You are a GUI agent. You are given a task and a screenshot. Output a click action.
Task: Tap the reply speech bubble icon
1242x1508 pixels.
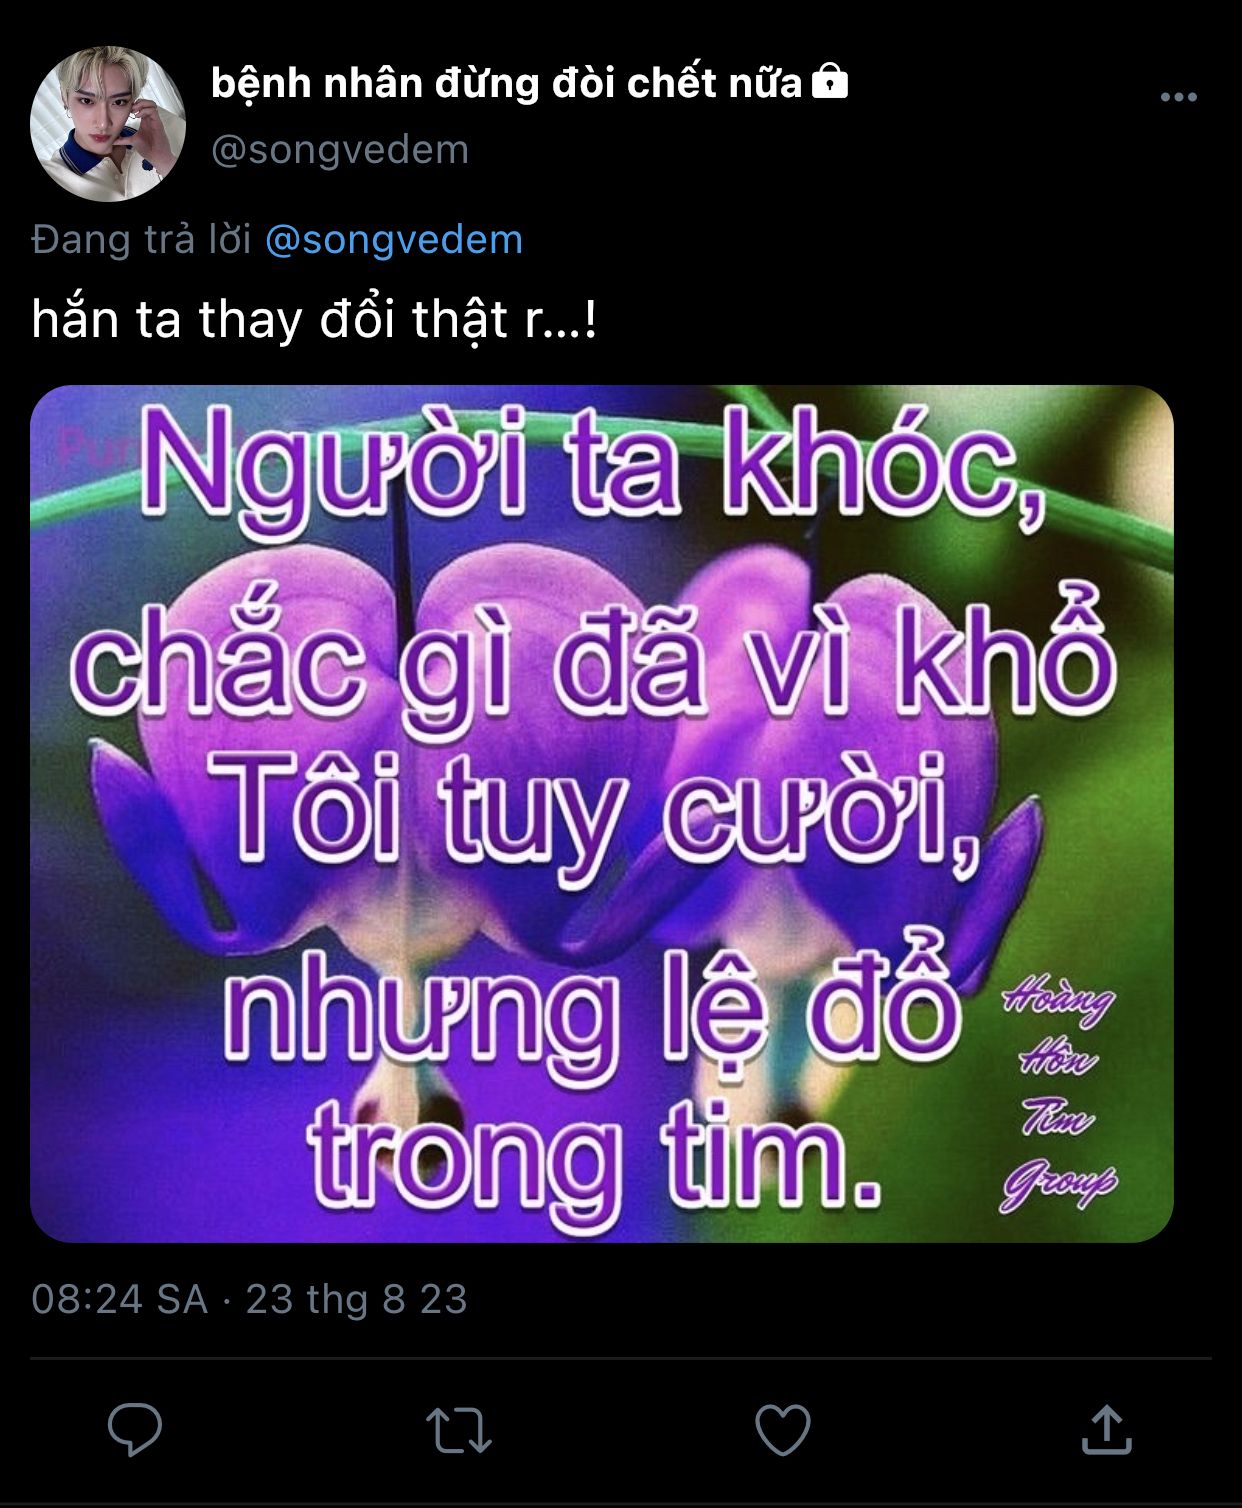(x=135, y=1429)
